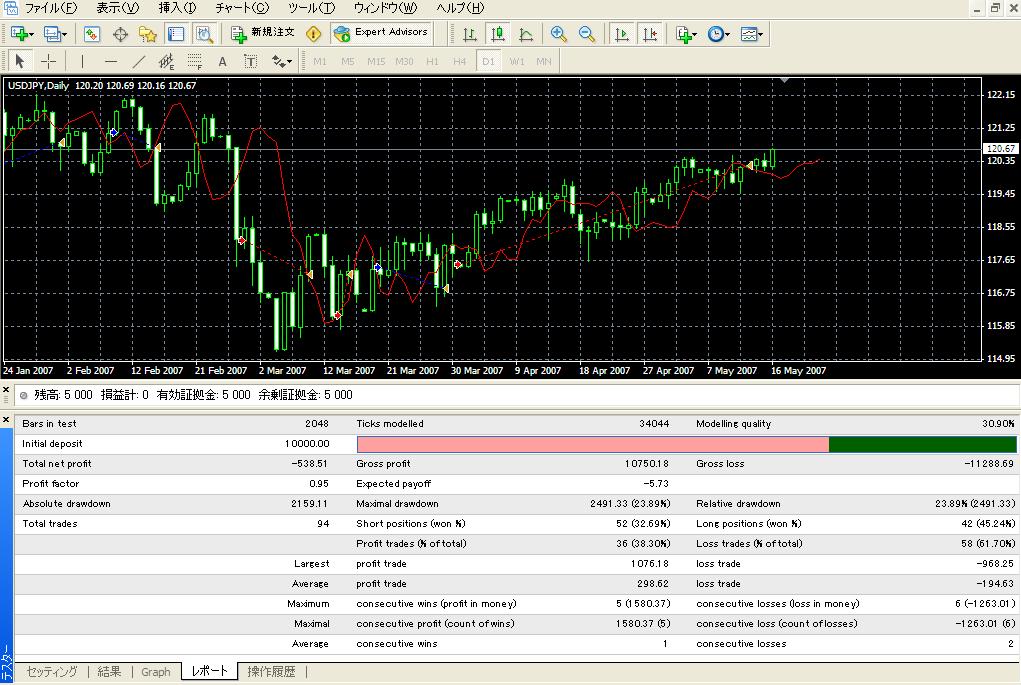Open the indicators list dropdown

[686, 34]
